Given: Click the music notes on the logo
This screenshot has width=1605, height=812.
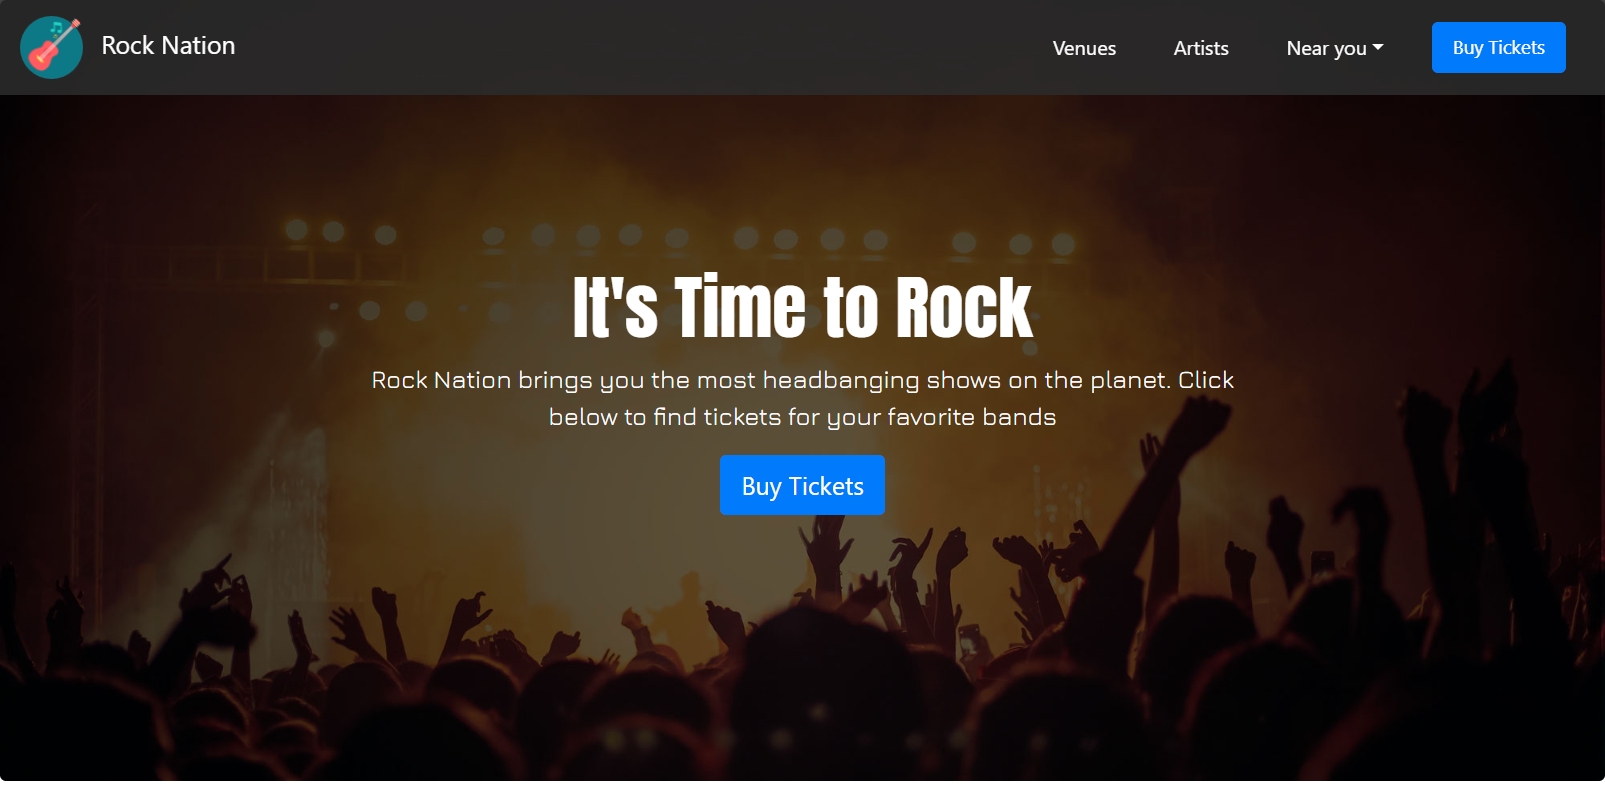Looking at the screenshot, I should pos(56,29).
